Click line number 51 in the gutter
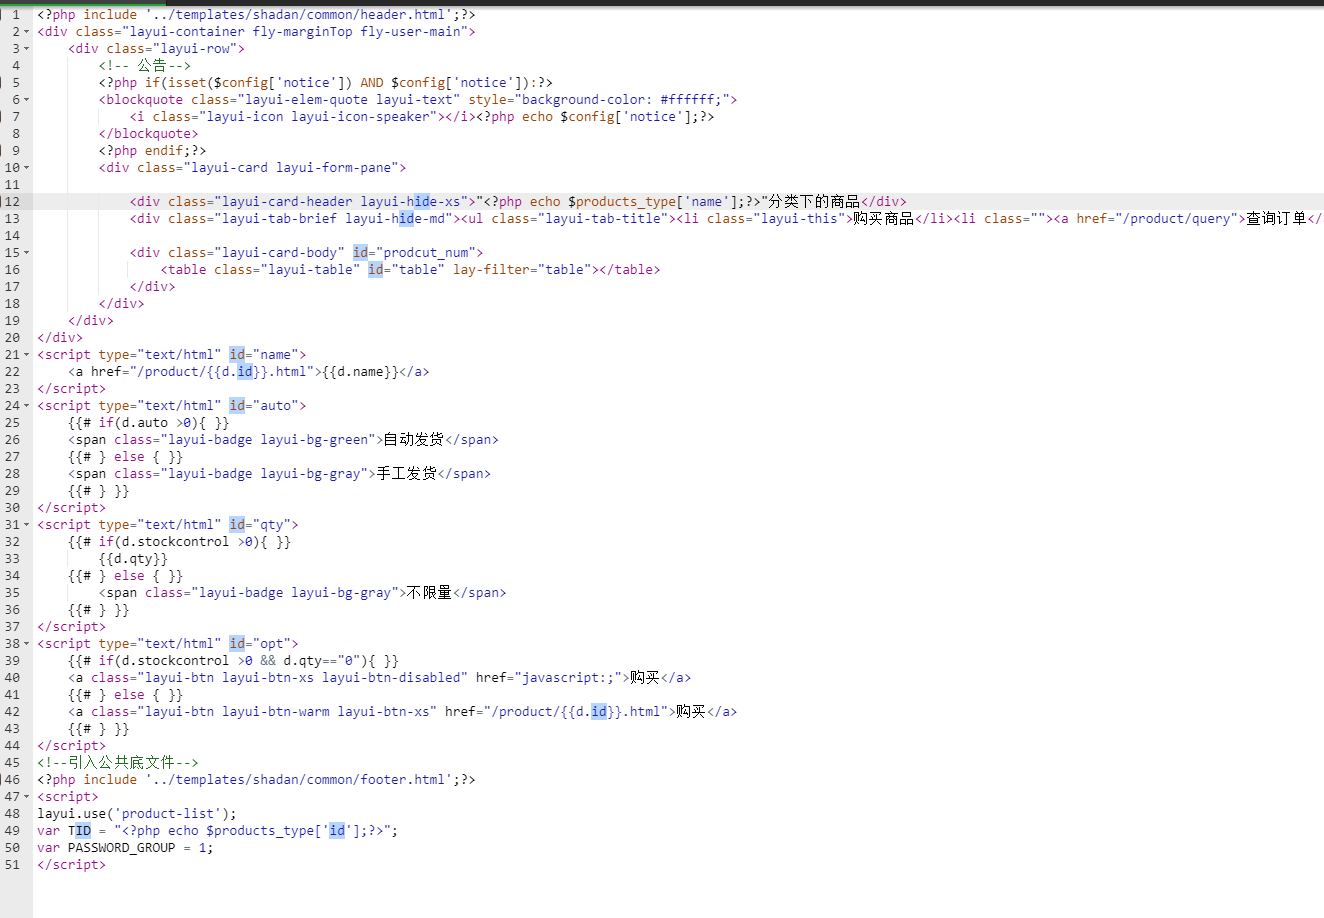 [12, 865]
